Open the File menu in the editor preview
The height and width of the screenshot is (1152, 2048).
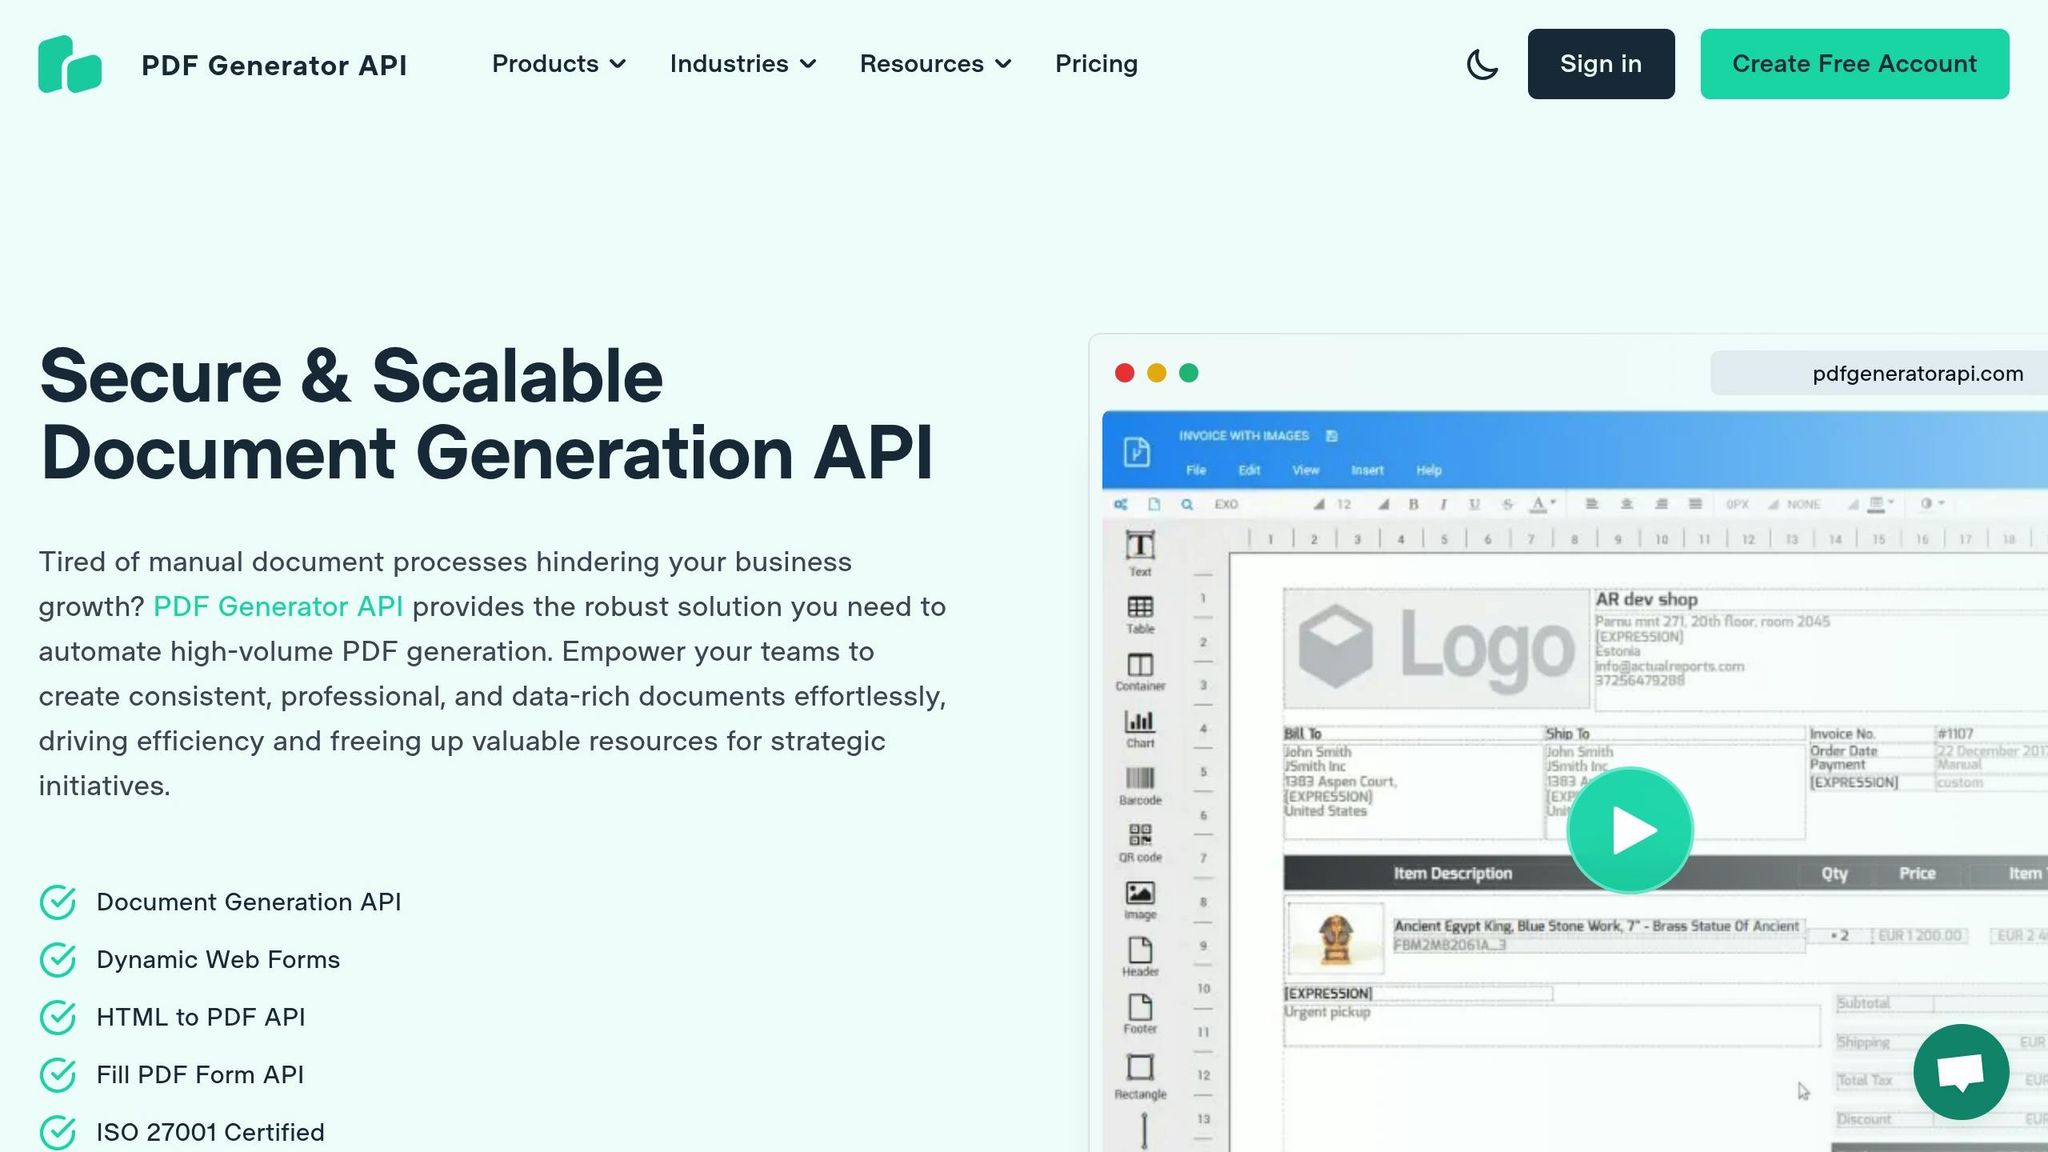coord(1196,470)
